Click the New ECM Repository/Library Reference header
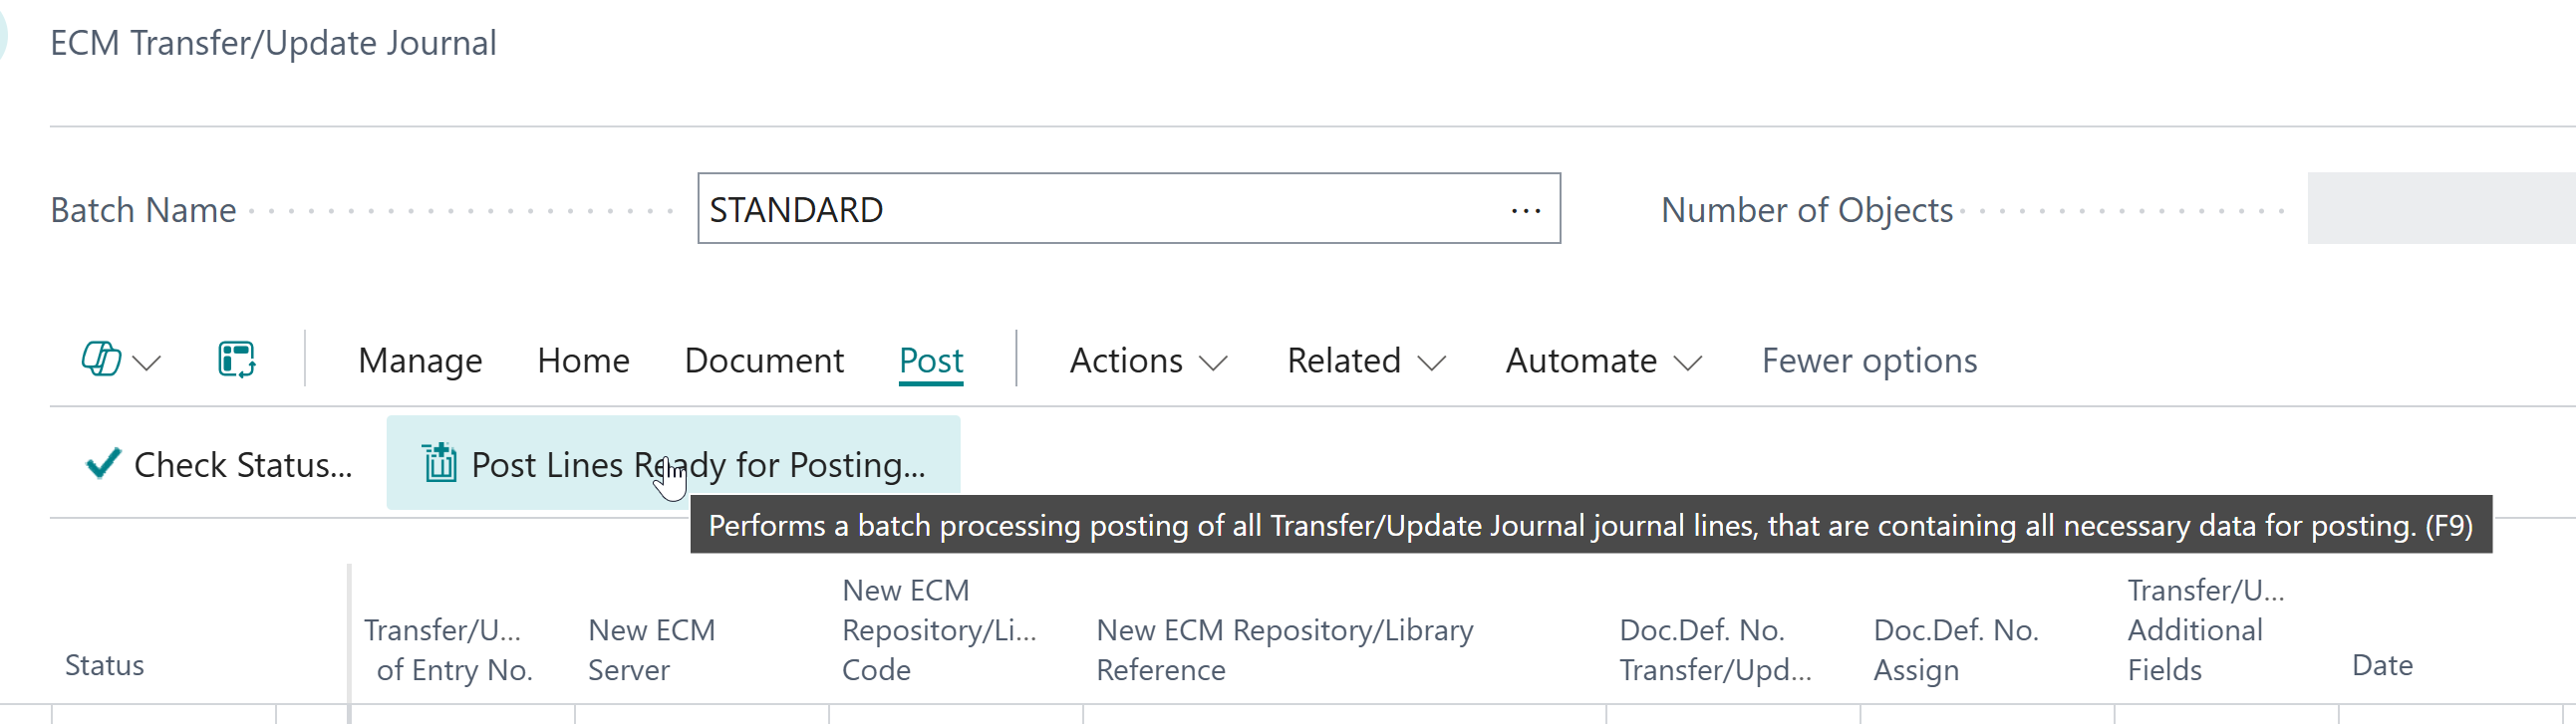Viewport: 2576px width, 724px height. point(1284,649)
